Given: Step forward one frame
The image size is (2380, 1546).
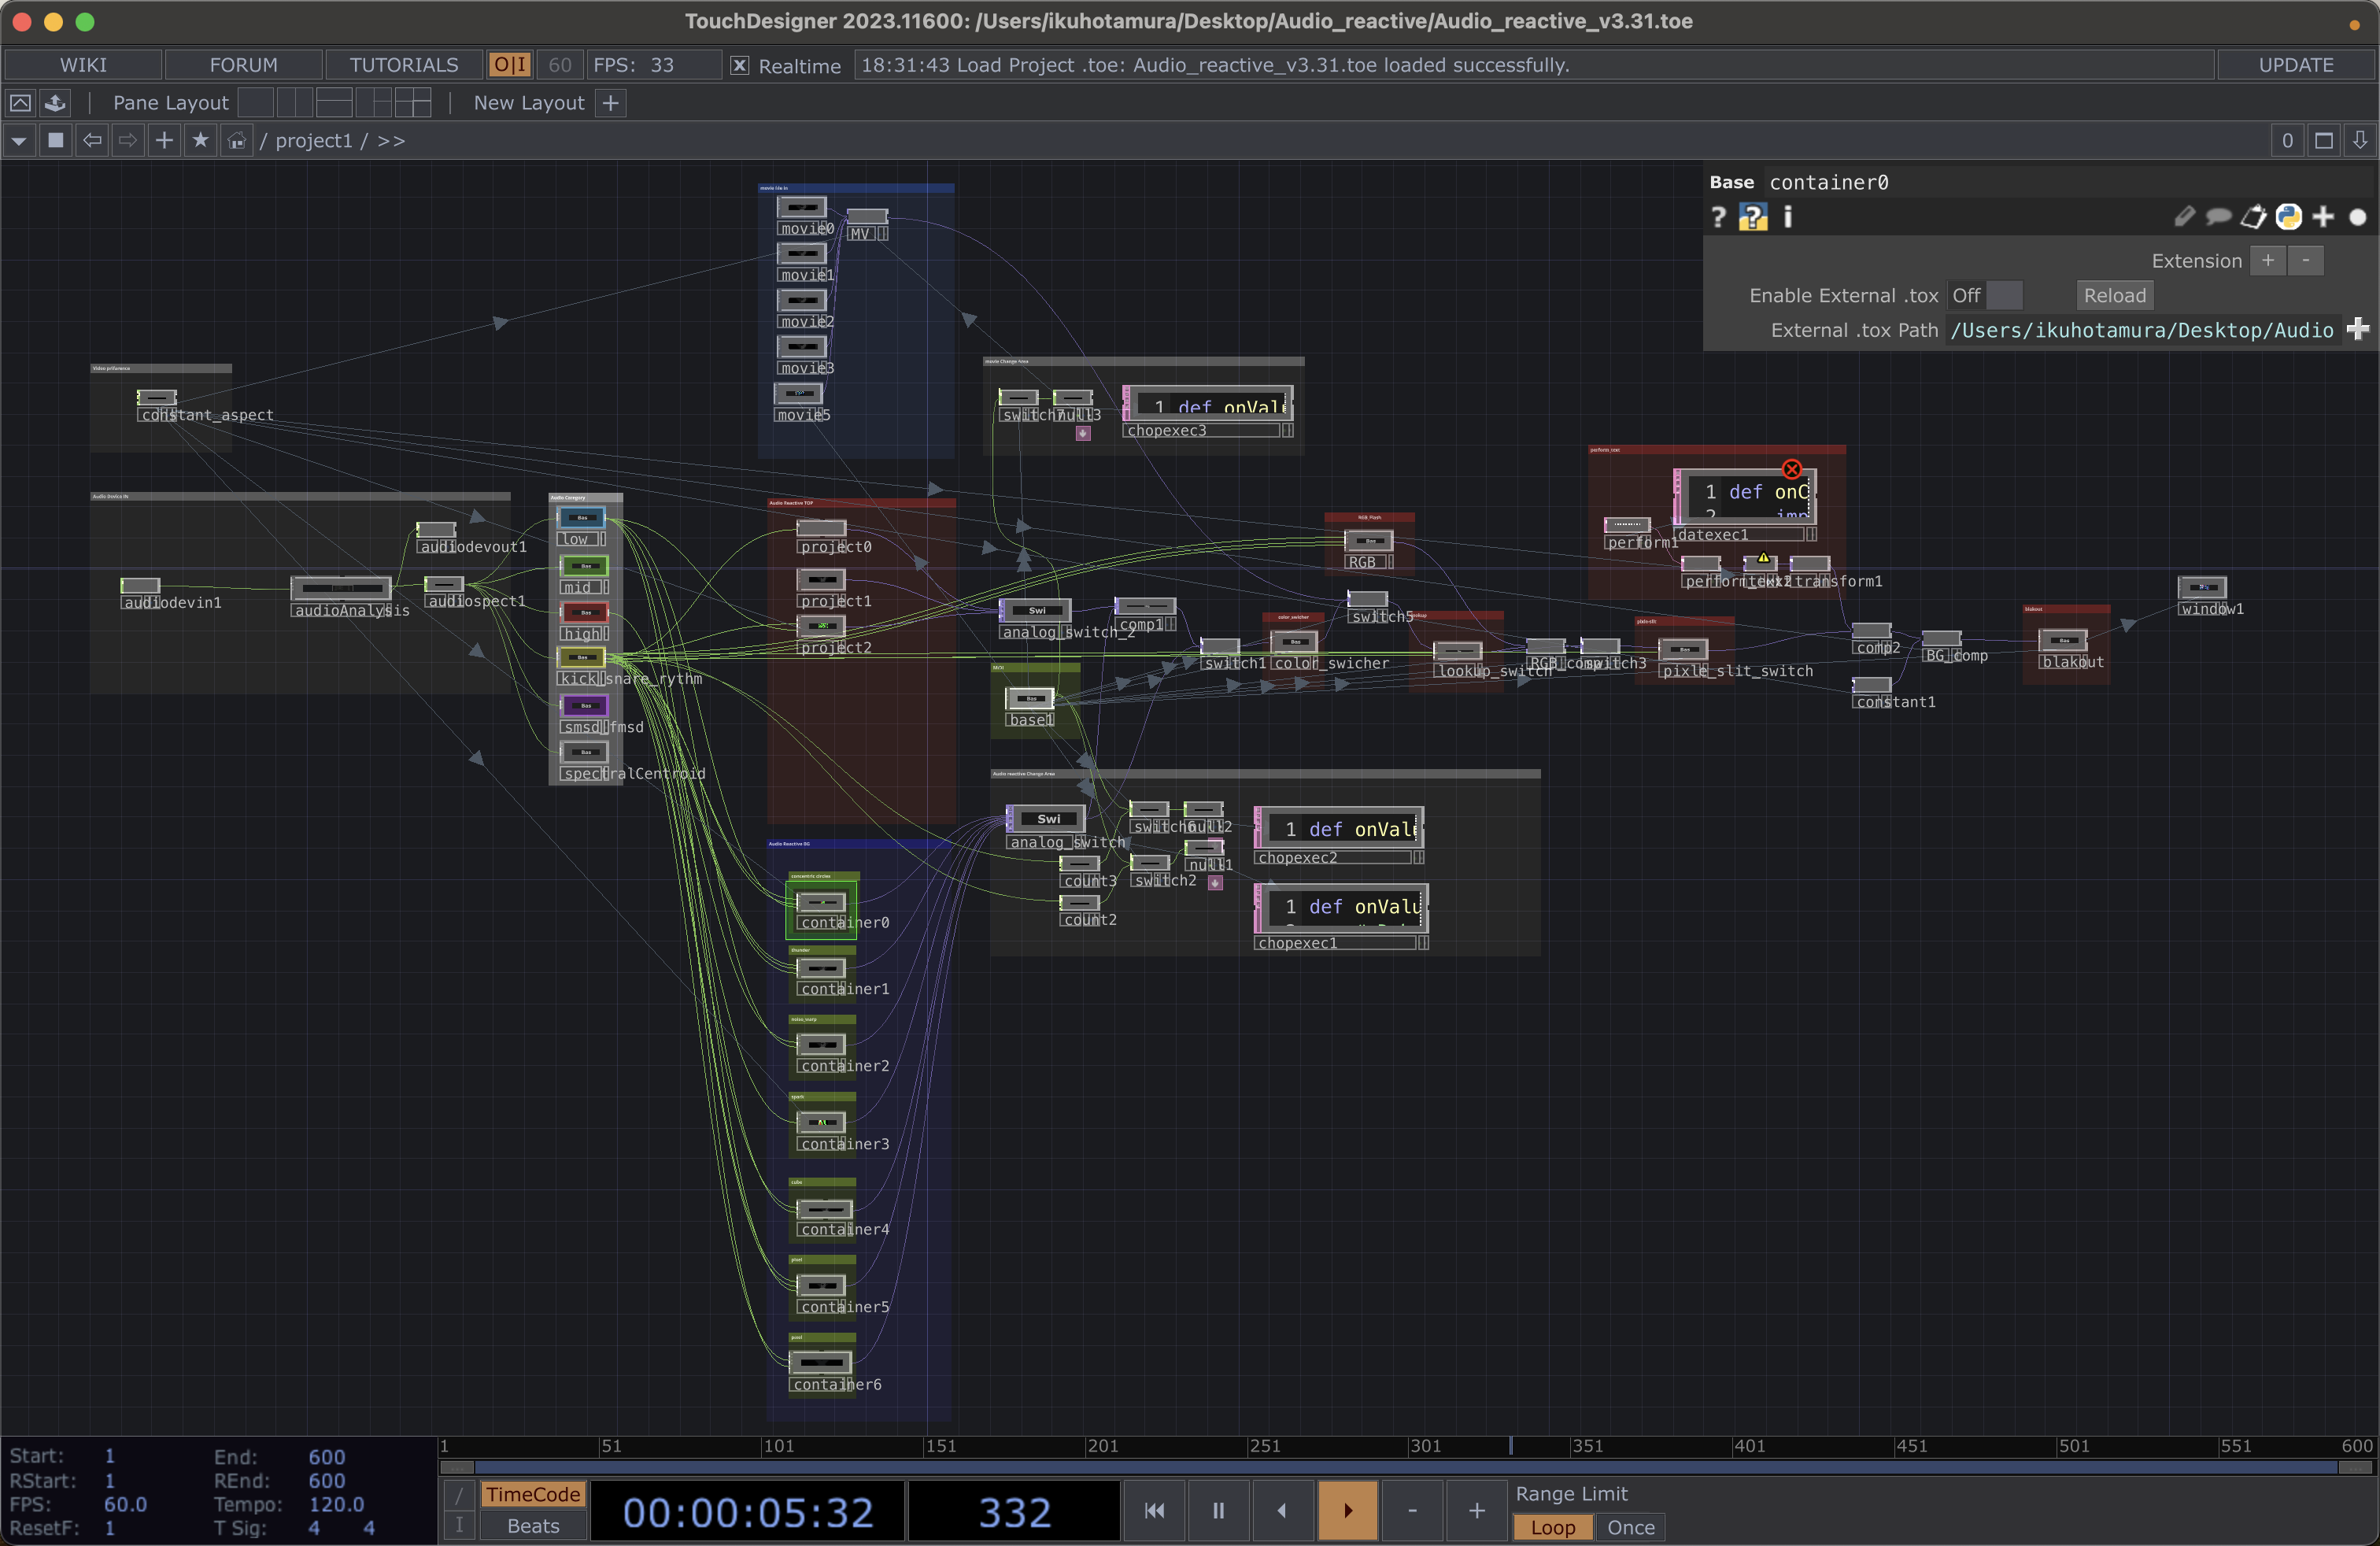Looking at the screenshot, I should (x=1476, y=1510).
